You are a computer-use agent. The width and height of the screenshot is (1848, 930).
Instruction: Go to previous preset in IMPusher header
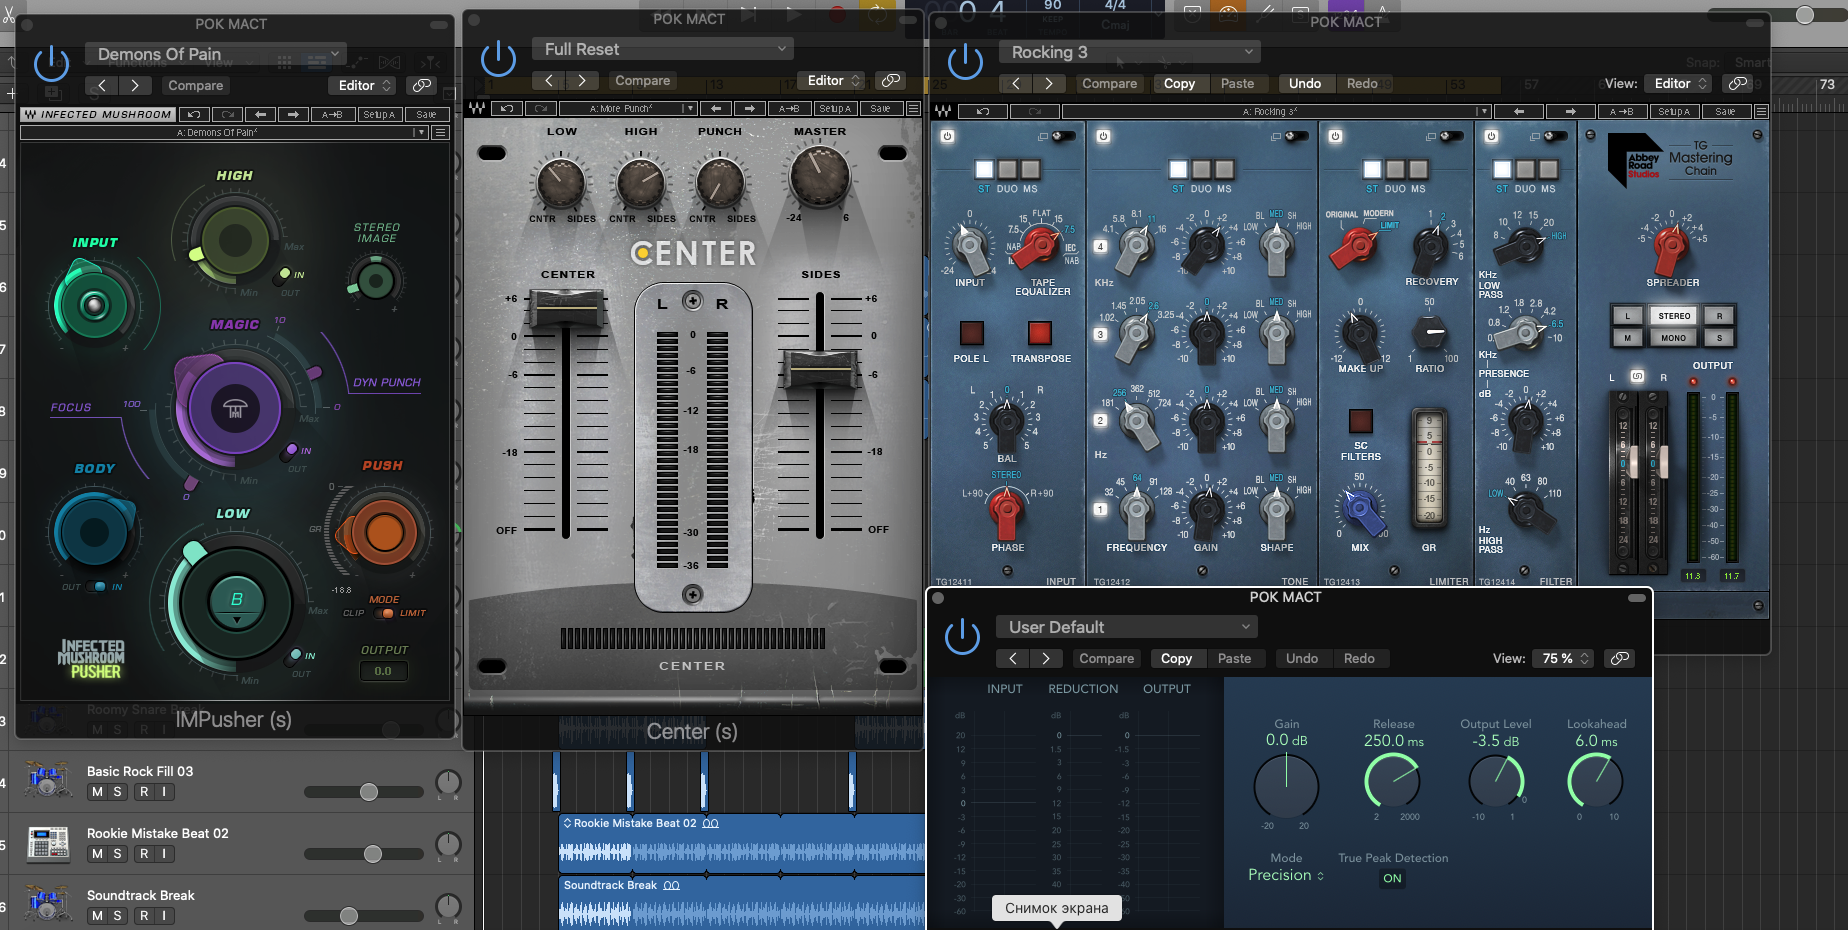click(102, 86)
